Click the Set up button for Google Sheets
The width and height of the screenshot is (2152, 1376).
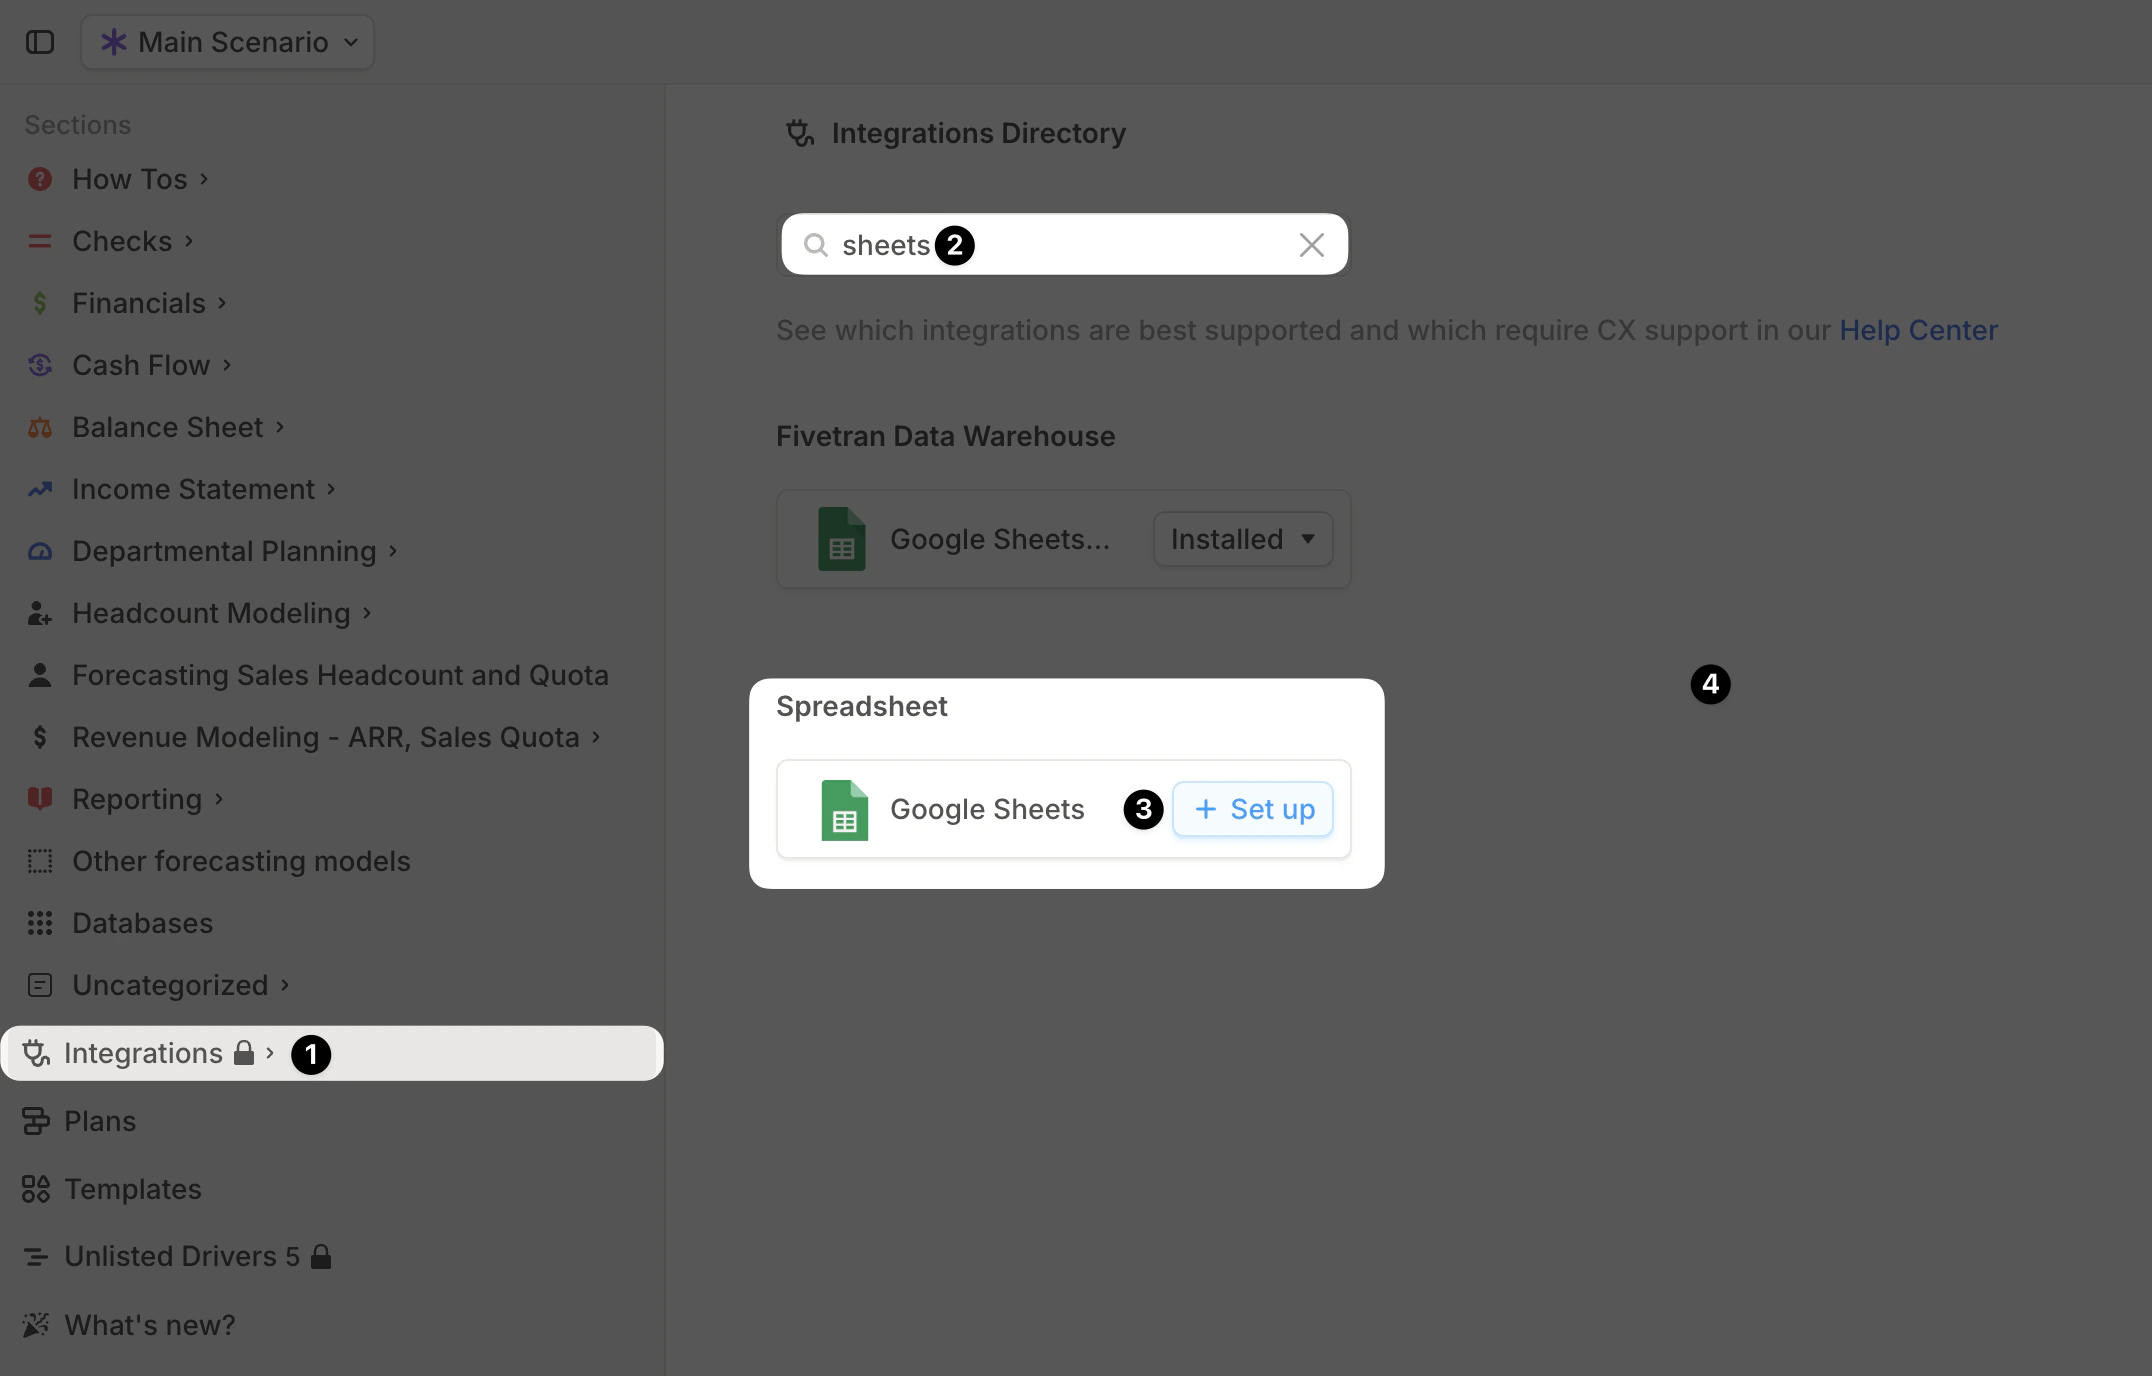coord(1252,809)
